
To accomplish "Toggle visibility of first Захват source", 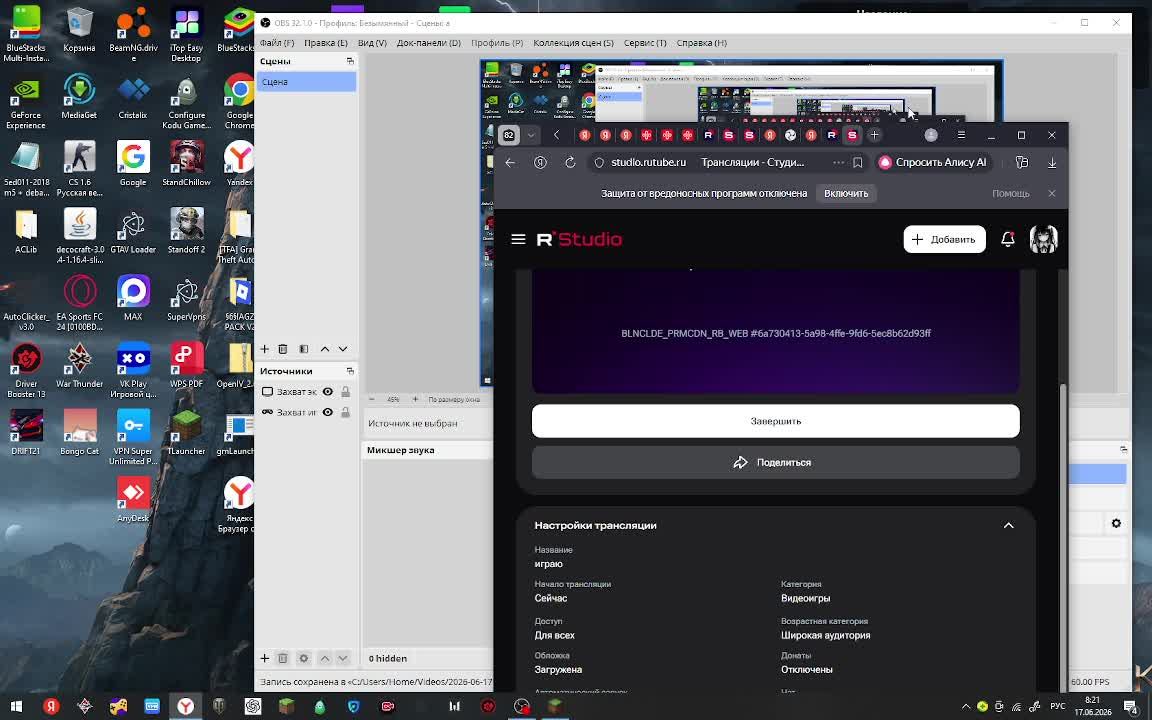I will [328, 392].
